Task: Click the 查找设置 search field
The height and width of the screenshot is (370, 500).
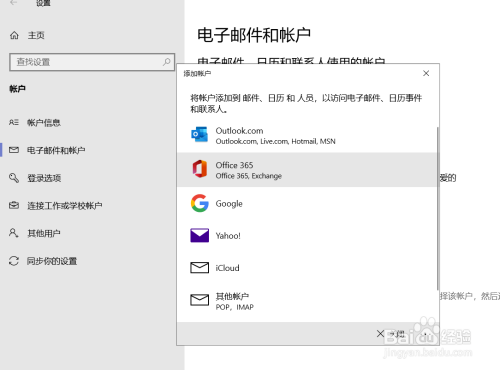Action: [x=92, y=62]
